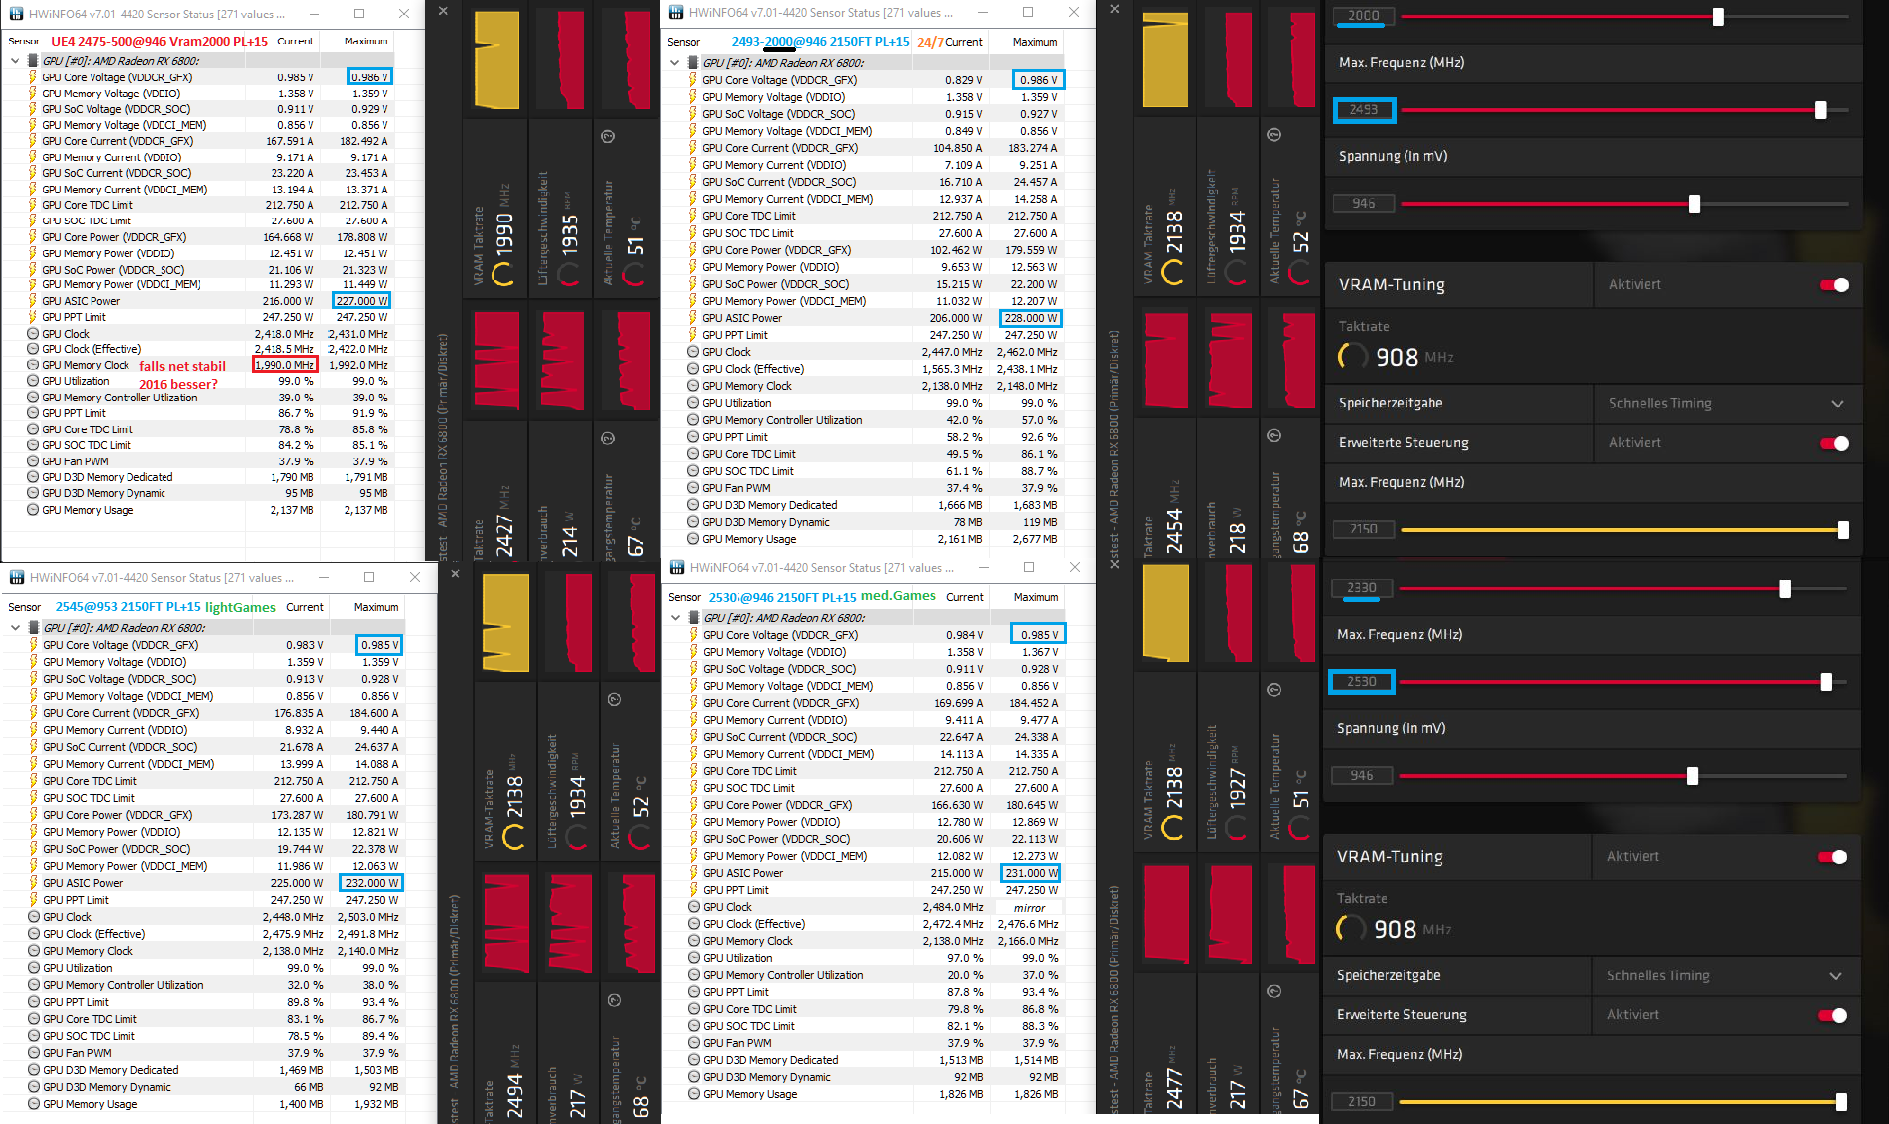Screen dimensions: 1889x1124
Task: Disable VRAM-Tuning in the upper Radeon panel
Action: tap(1834, 285)
